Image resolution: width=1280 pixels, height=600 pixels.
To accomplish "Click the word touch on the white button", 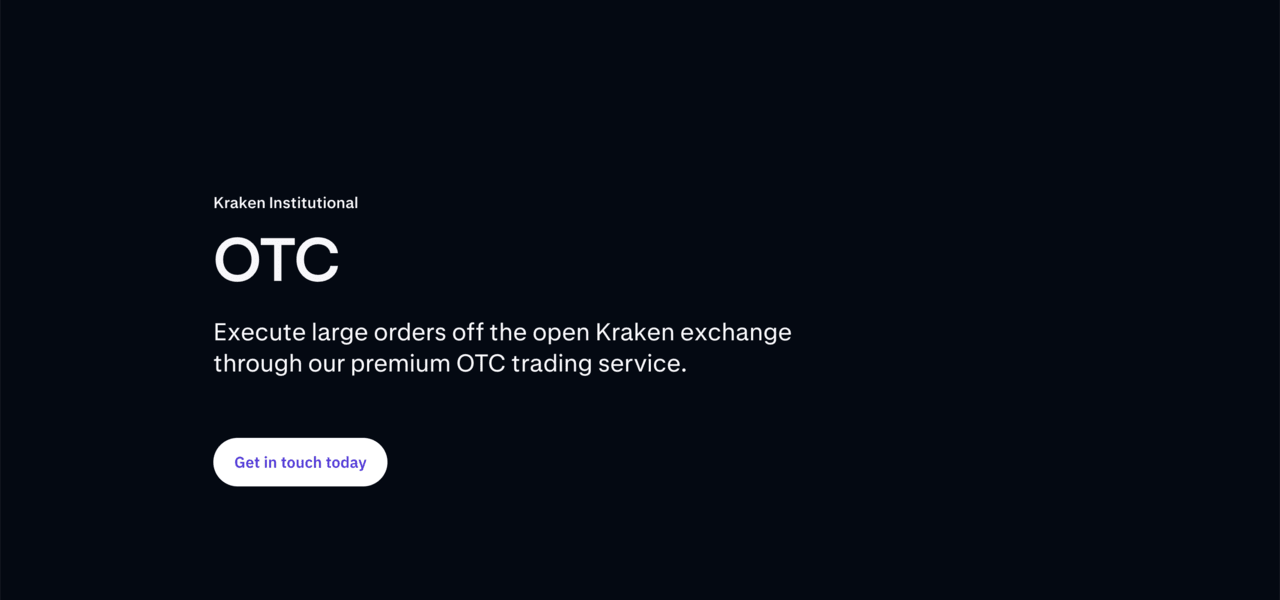I will (301, 462).
